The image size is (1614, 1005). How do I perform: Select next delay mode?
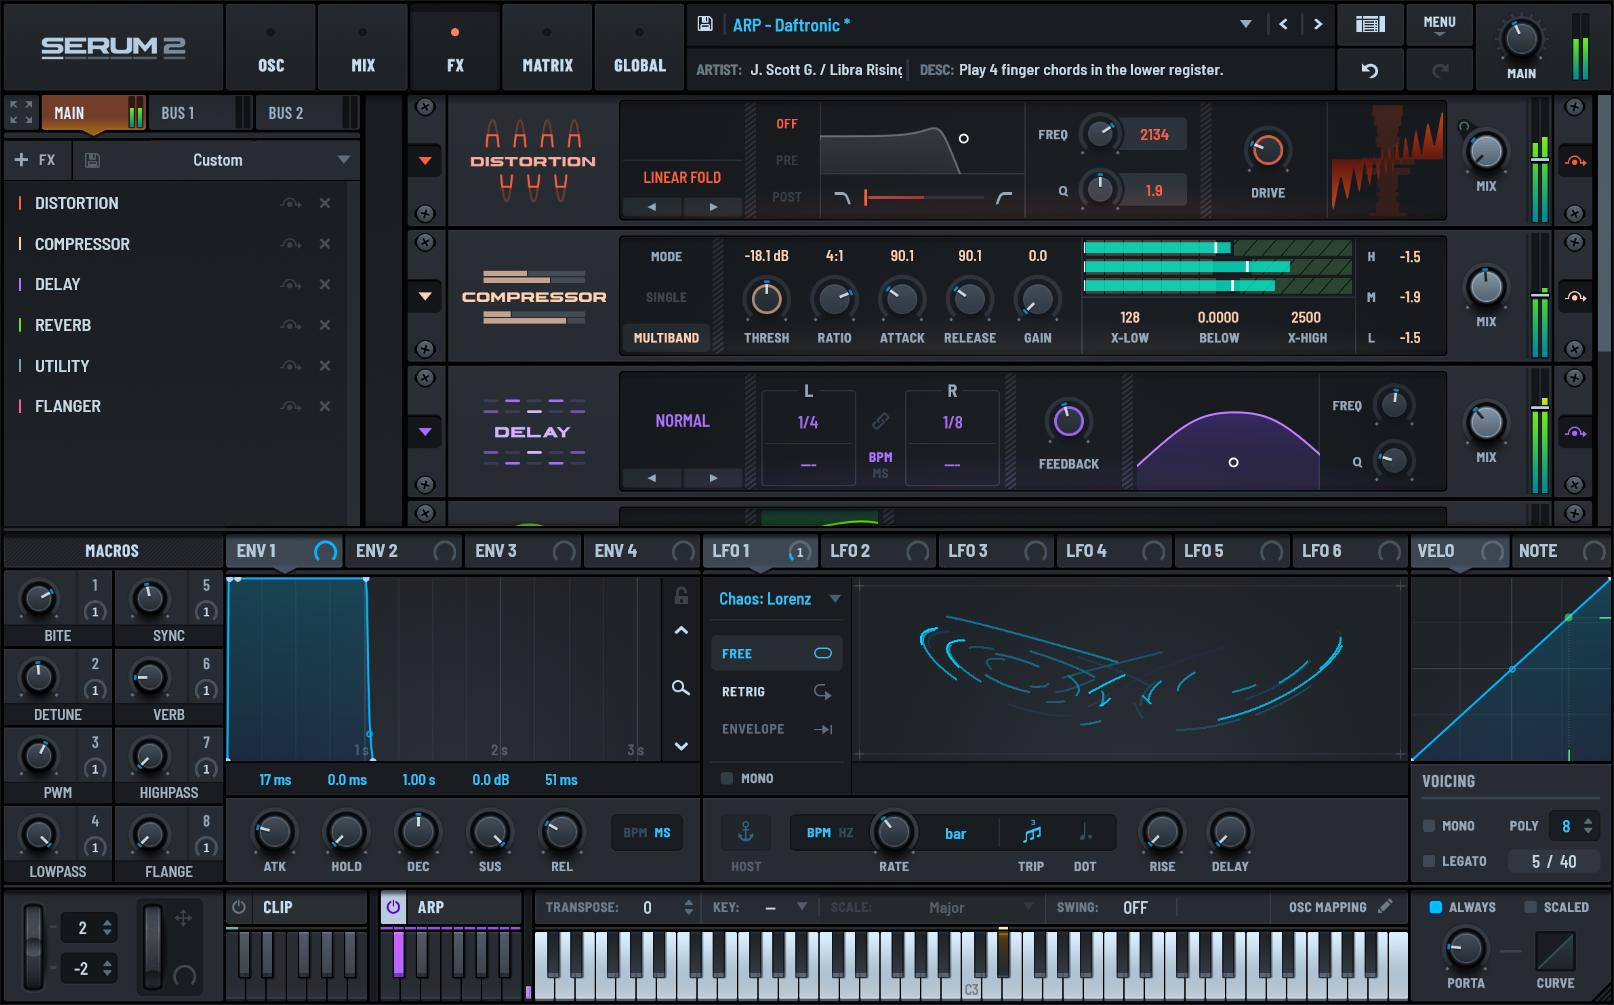[713, 478]
